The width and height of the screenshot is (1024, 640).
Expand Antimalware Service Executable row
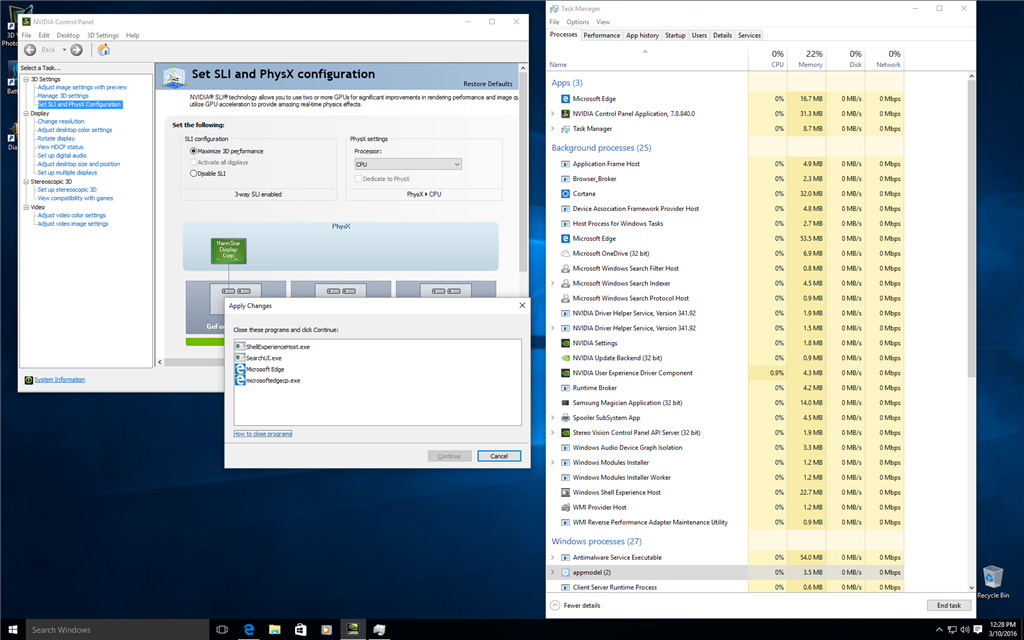pos(552,558)
